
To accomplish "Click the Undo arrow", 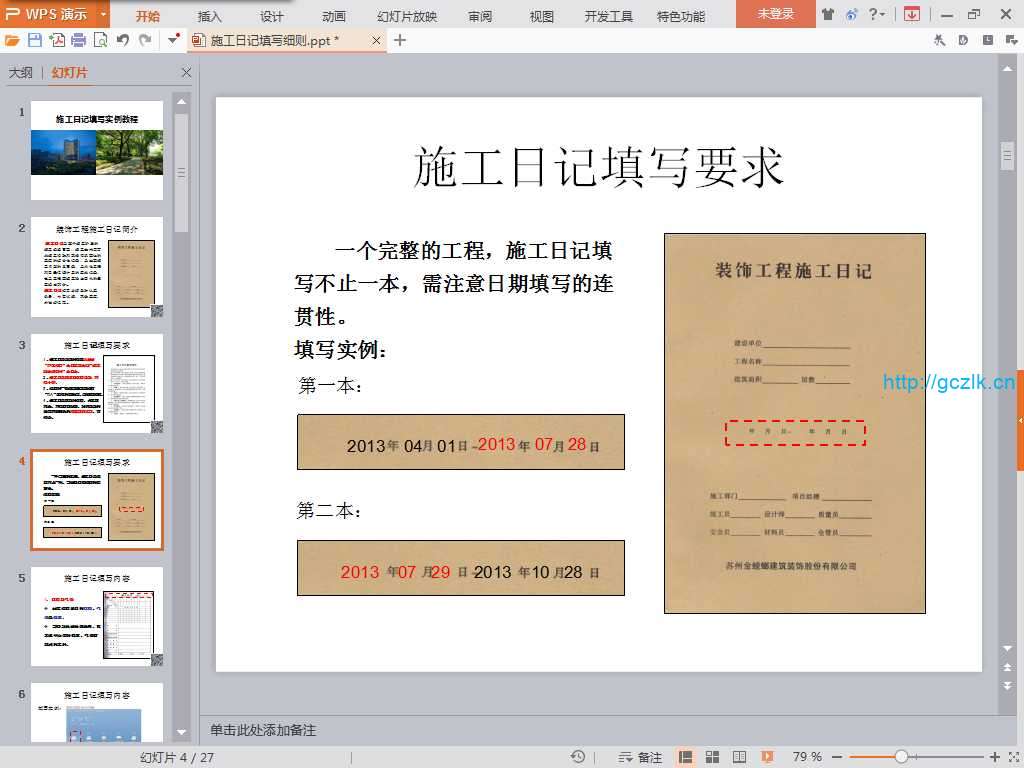I will coord(123,40).
